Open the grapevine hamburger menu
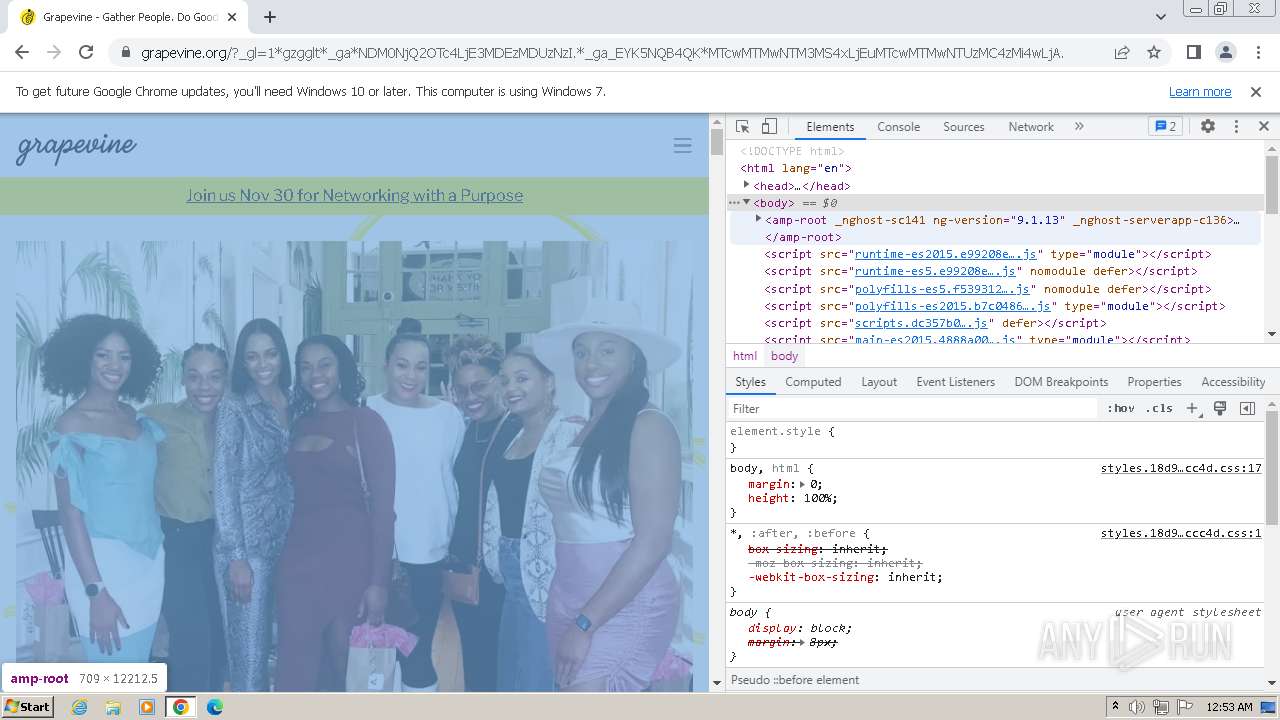Screen dimensions: 1280x720 pyautogui.click(x=682, y=146)
